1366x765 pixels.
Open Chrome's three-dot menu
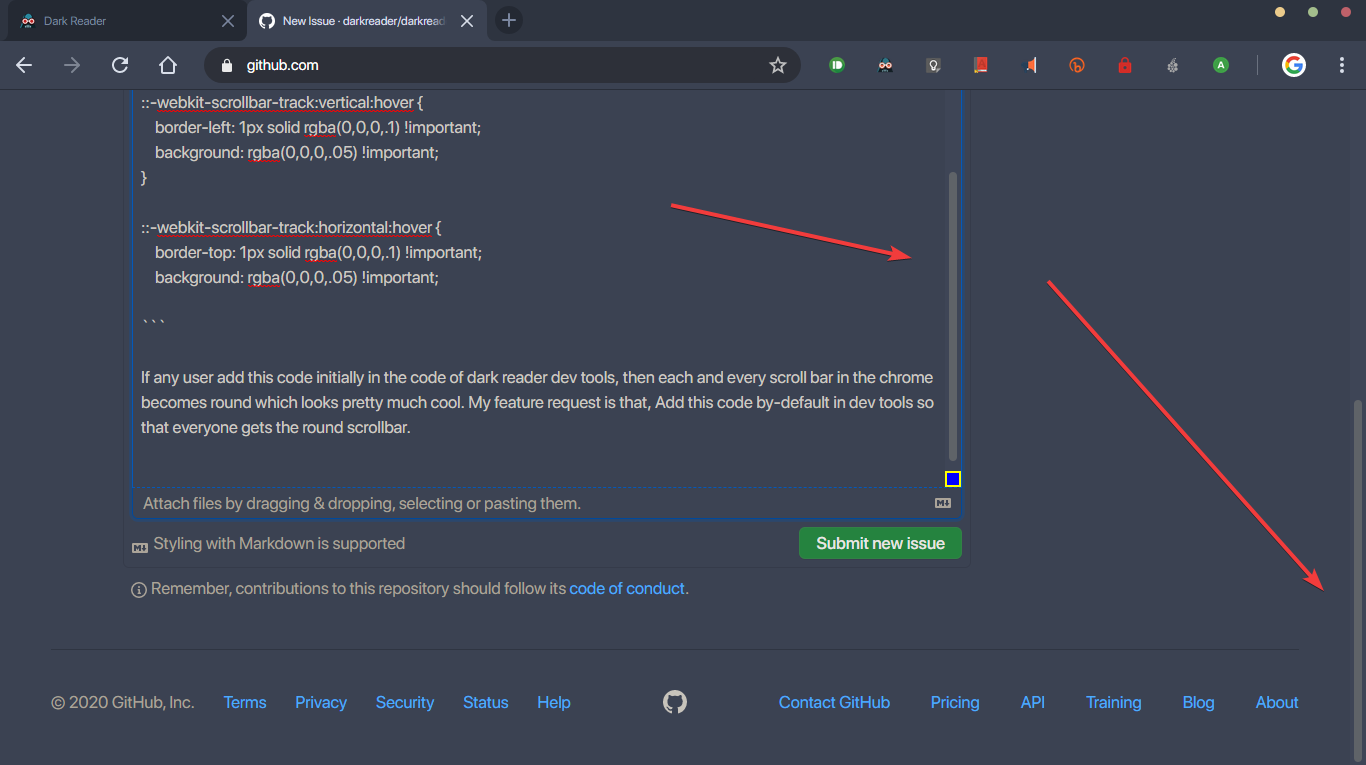(1342, 64)
